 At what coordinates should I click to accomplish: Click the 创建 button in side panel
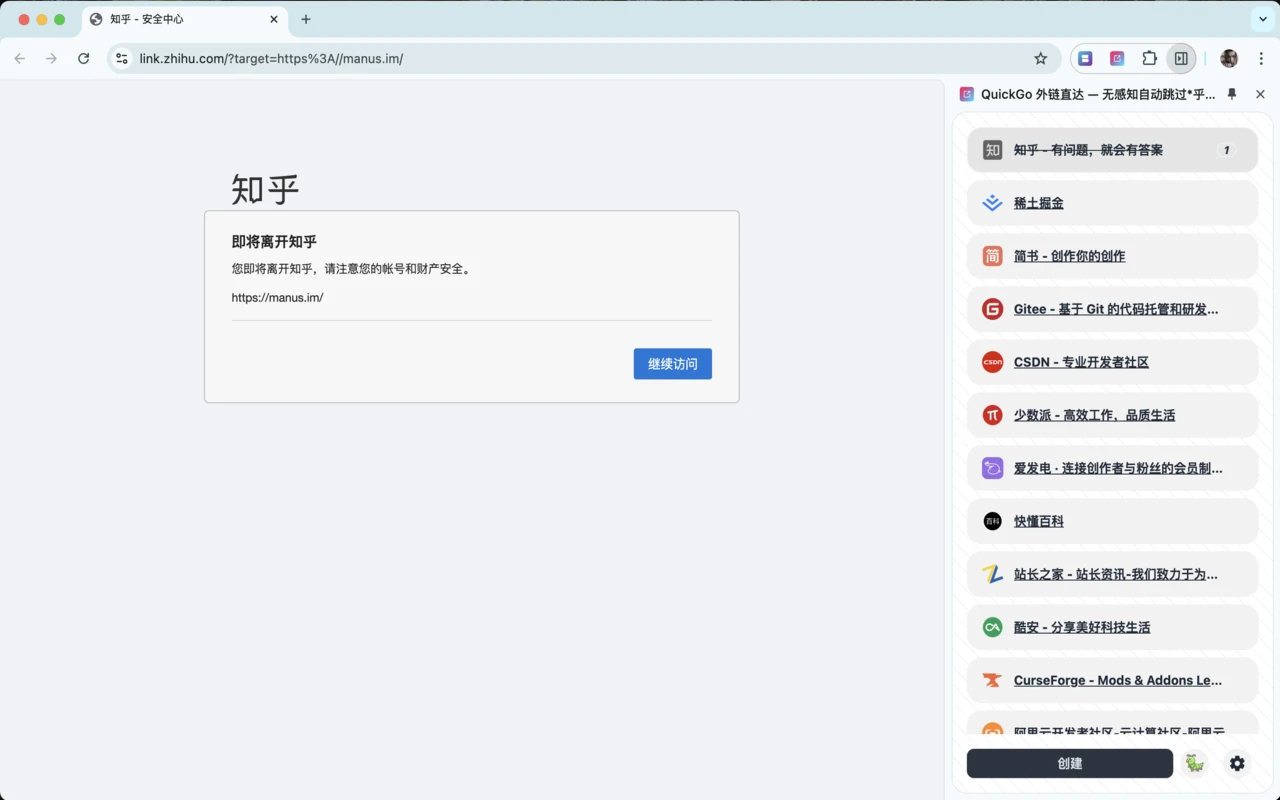tap(1069, 763)
